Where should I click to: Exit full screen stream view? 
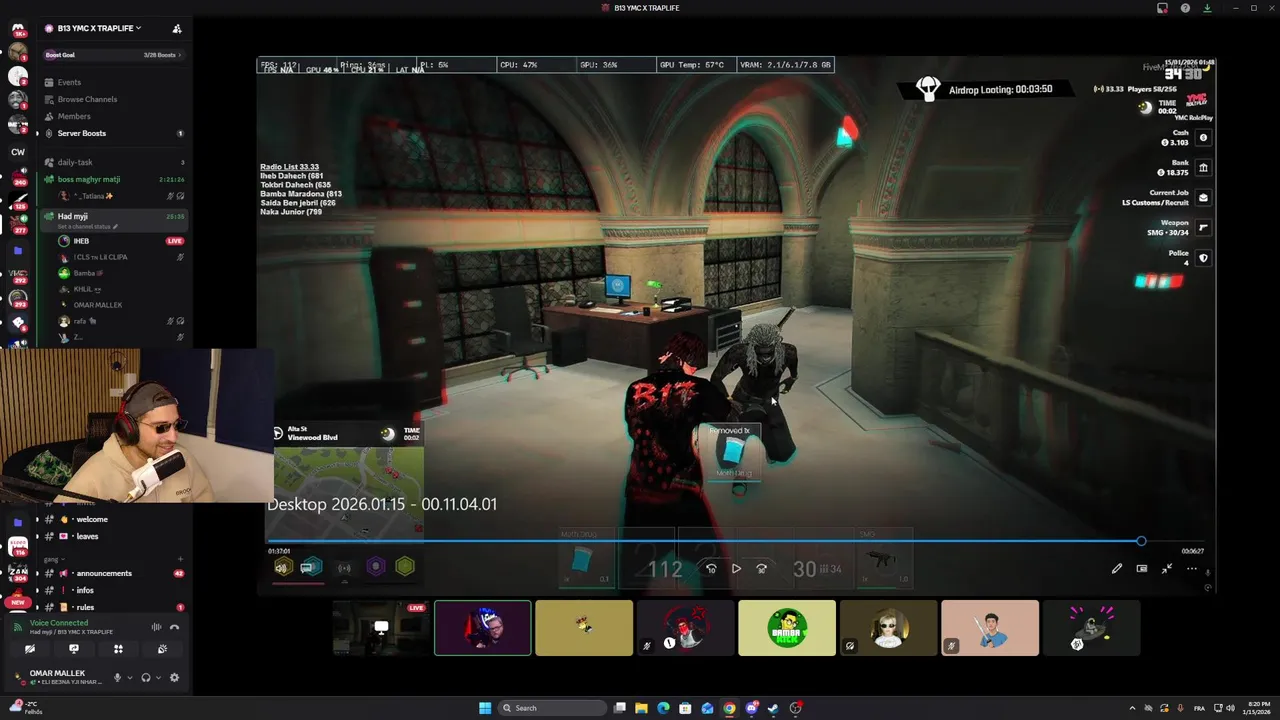pyautogui.click(x=1167, y=568)
